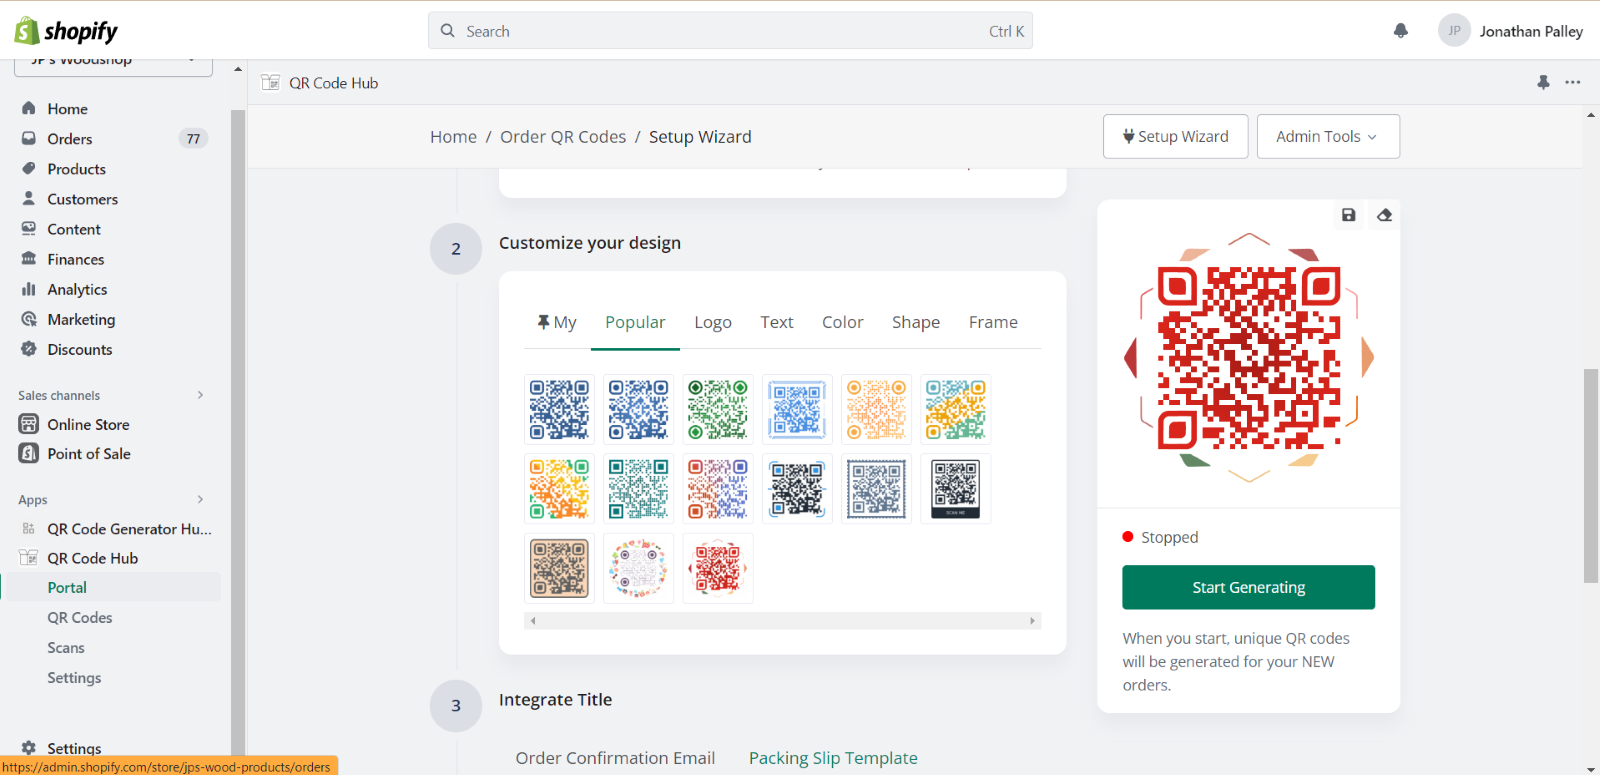Click the Setup Wizard button
The height and width of the screenshot is (775, 1600).
tap(1176, 136)
